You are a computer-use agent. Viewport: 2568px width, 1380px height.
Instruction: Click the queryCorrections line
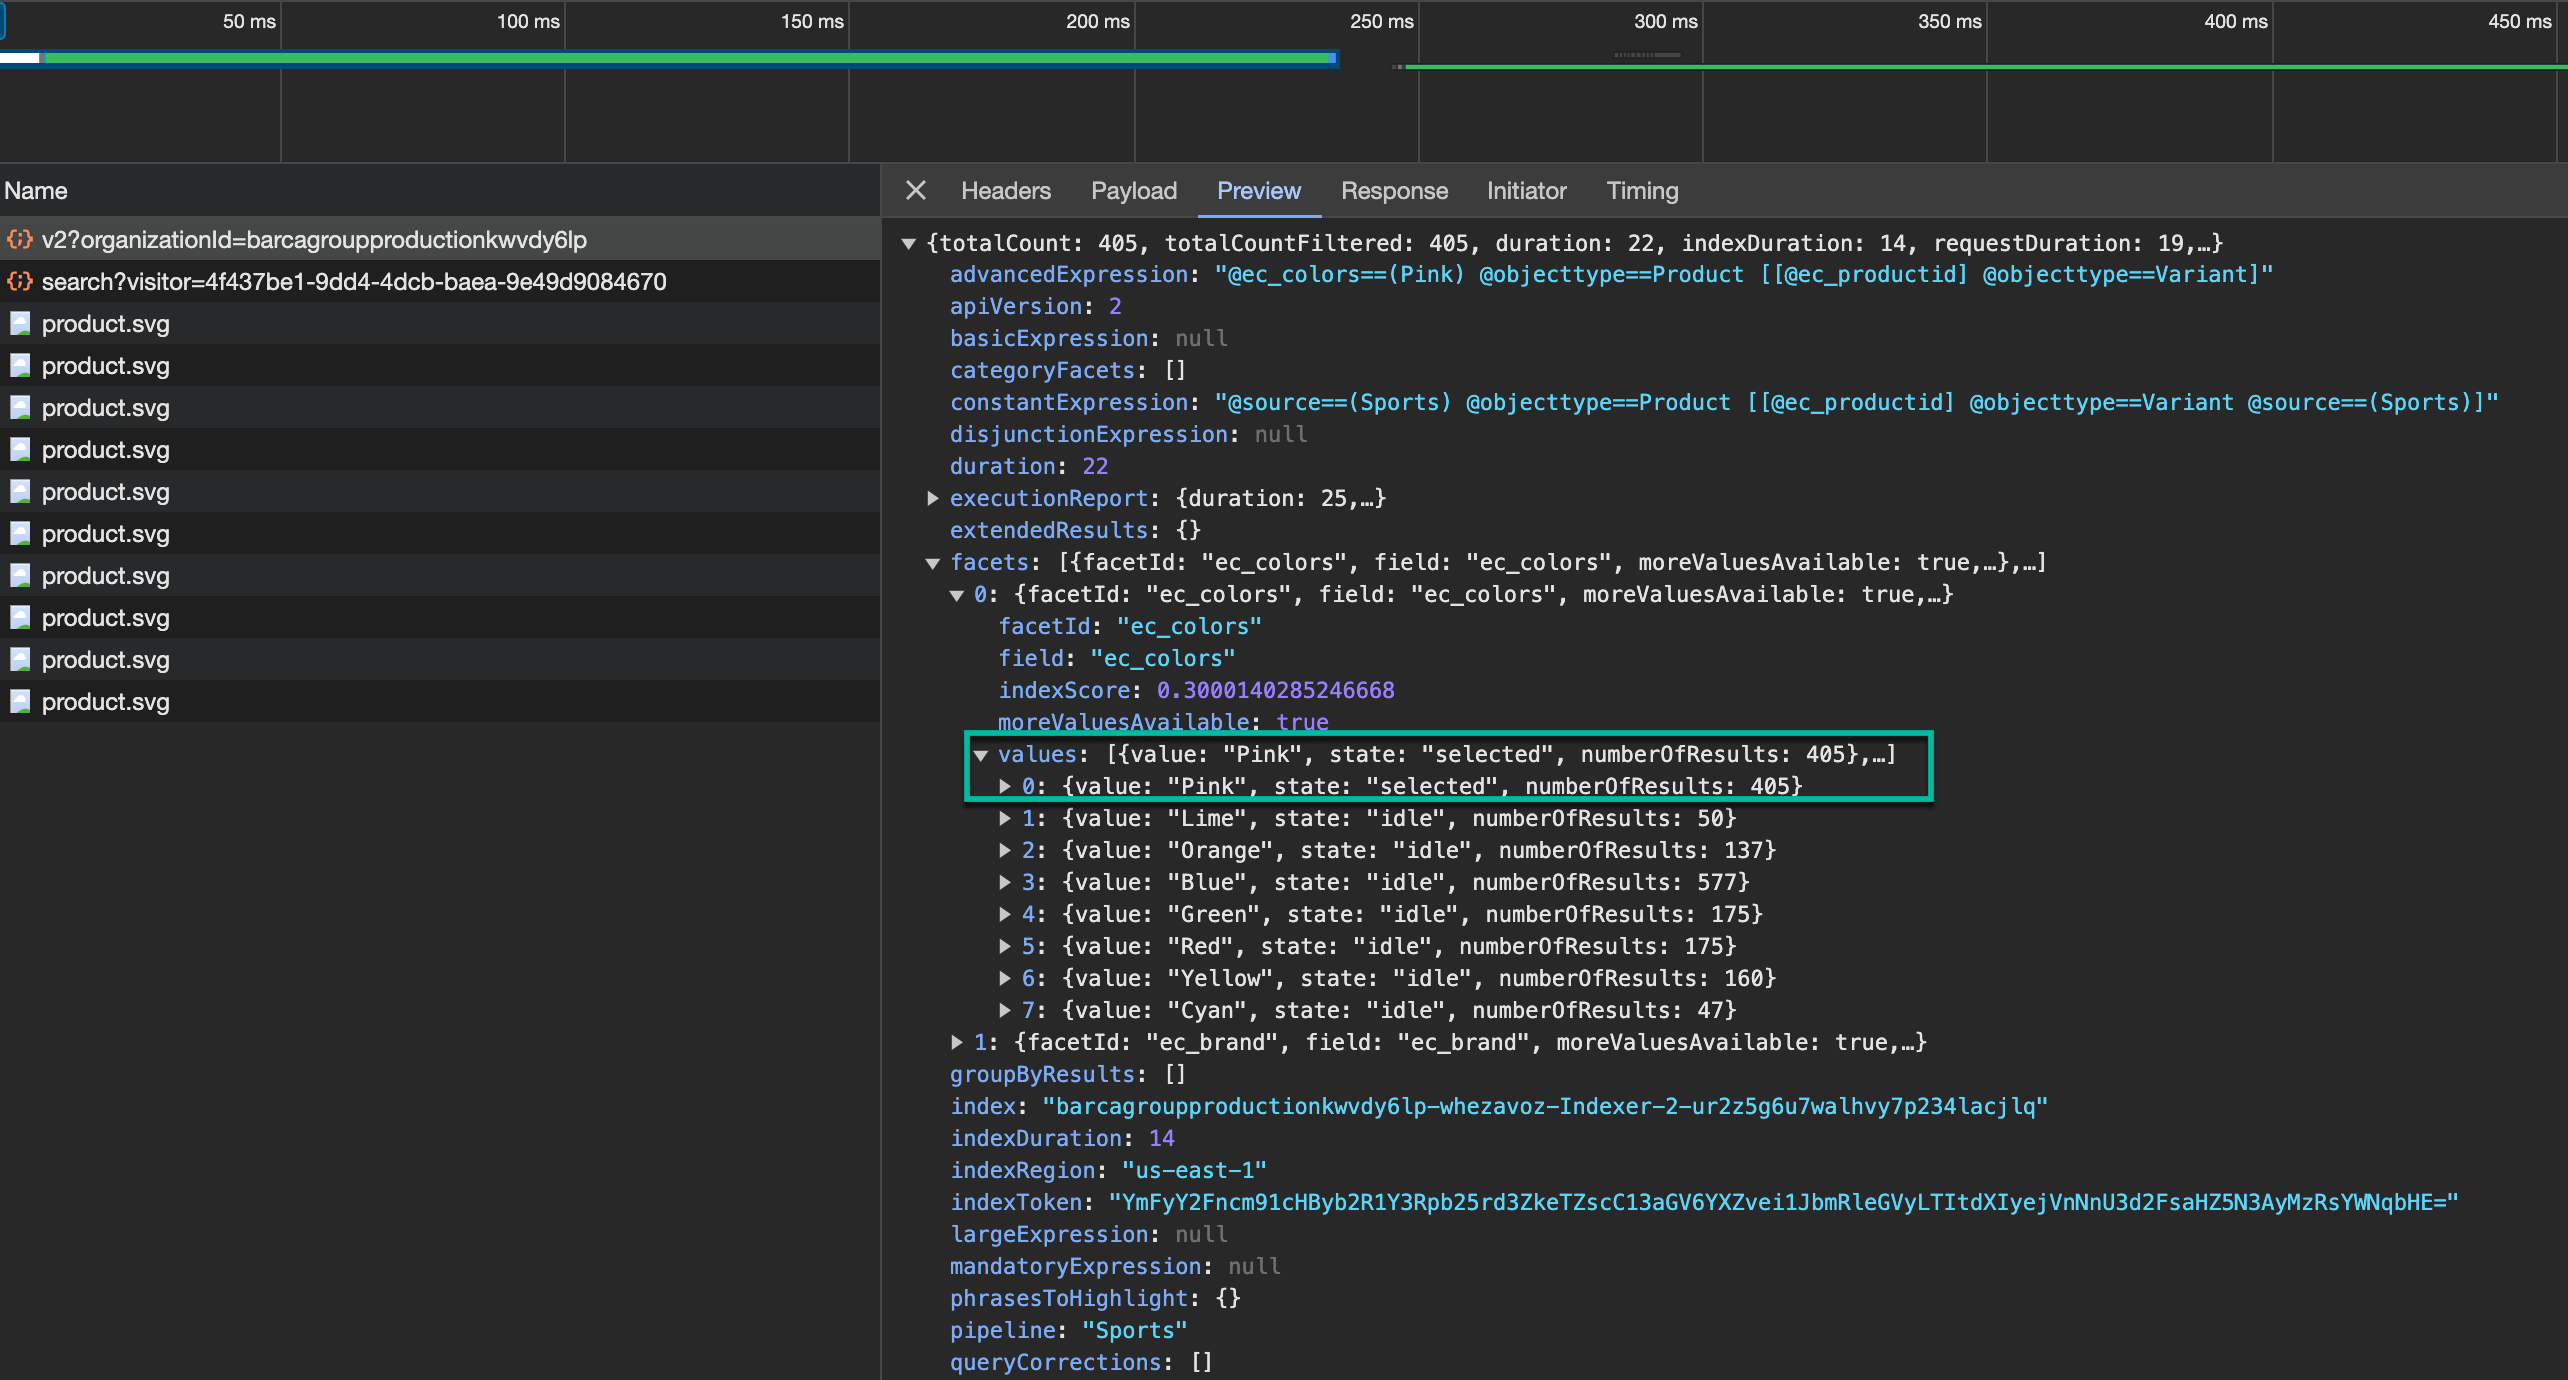(1081, 1362)
